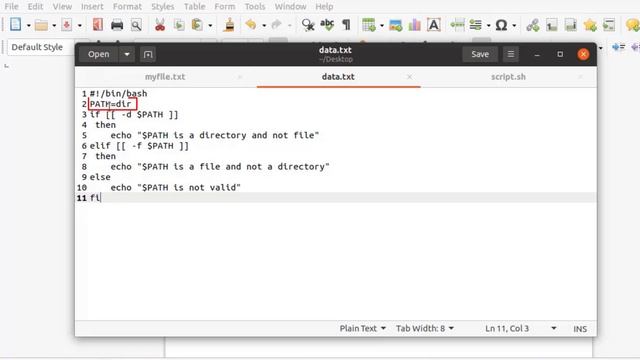Click the Insert Chart icon
Viewport: 640px width, 360px height.
414,25
